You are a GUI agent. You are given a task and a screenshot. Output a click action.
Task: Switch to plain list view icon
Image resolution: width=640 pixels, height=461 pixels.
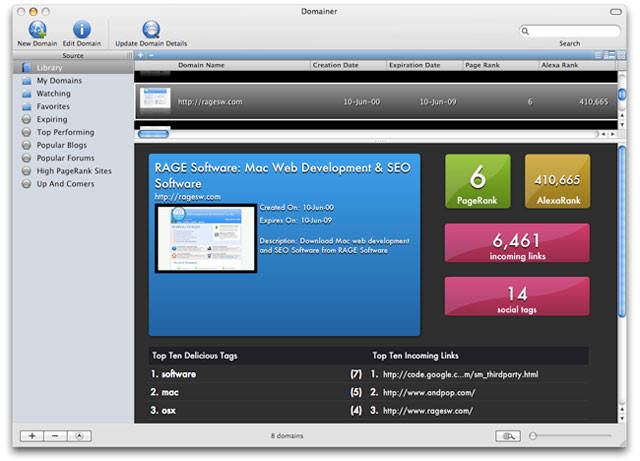pos(598,55)
